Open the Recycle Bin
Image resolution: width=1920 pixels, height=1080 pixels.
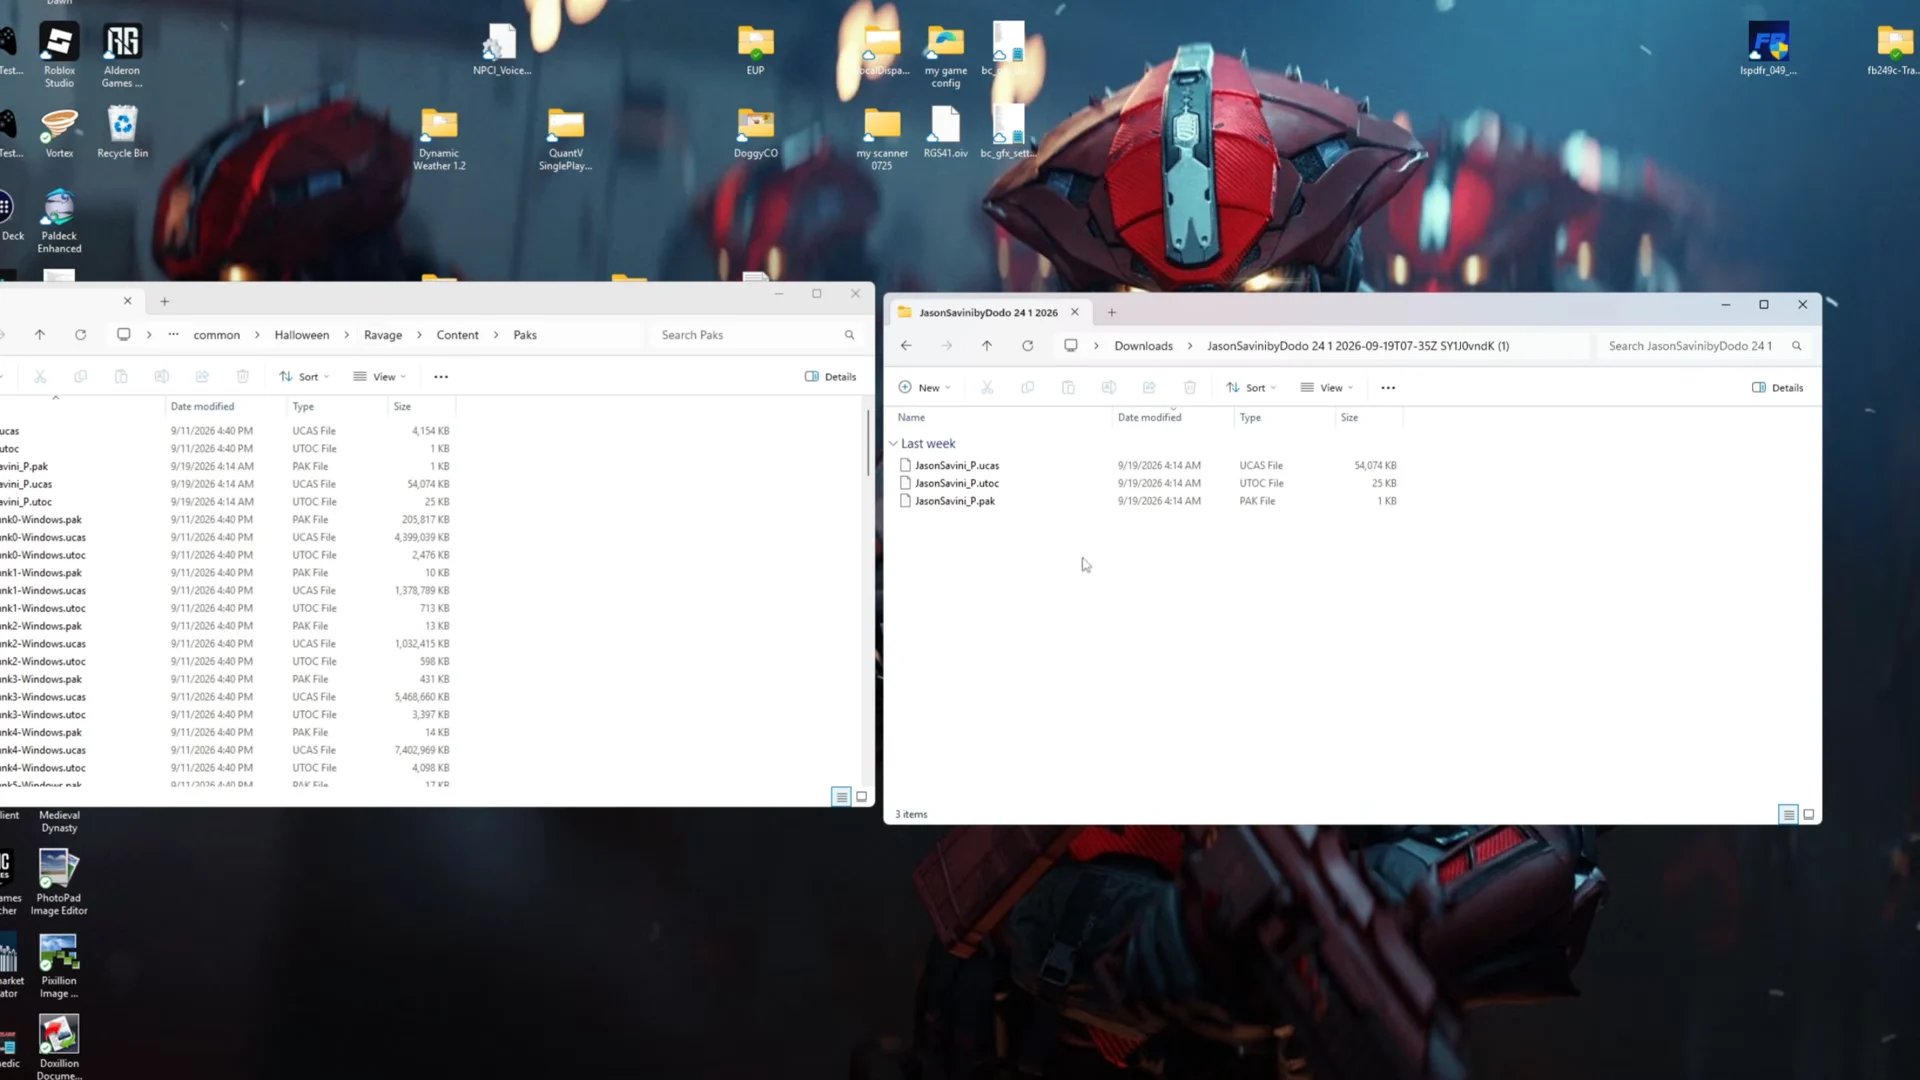click(122, 132)
